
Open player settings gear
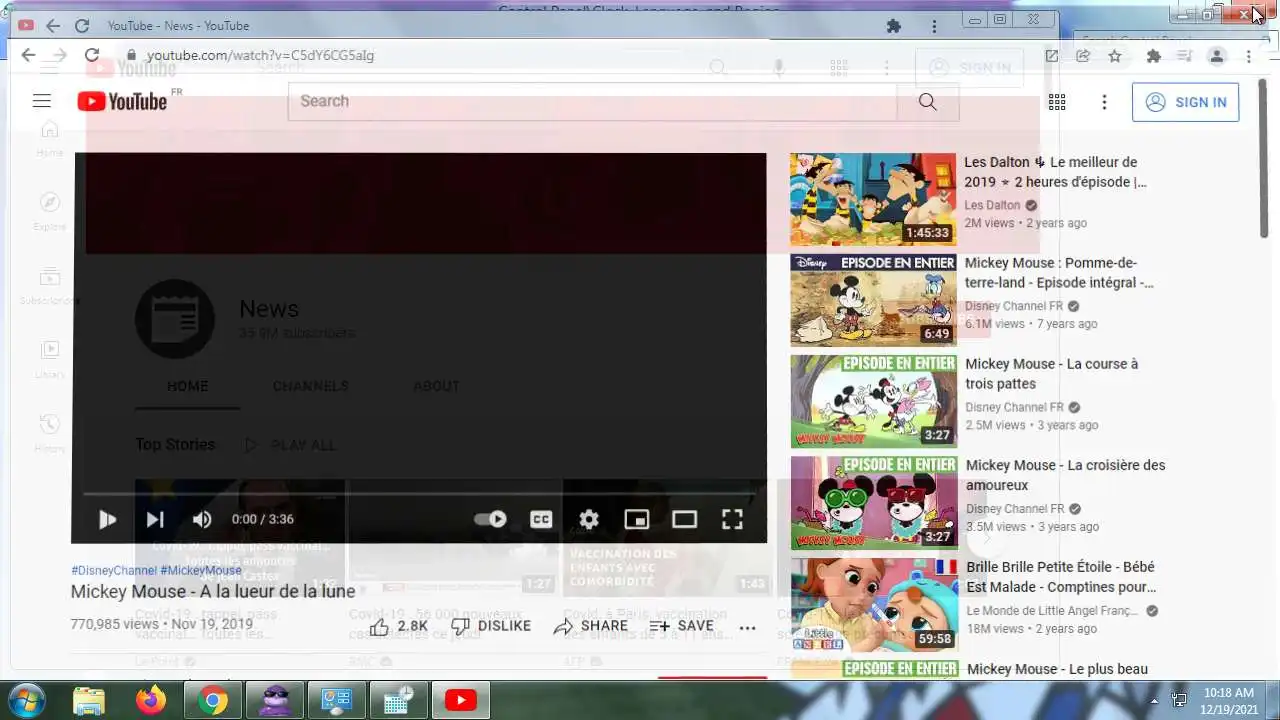[589, 519]
